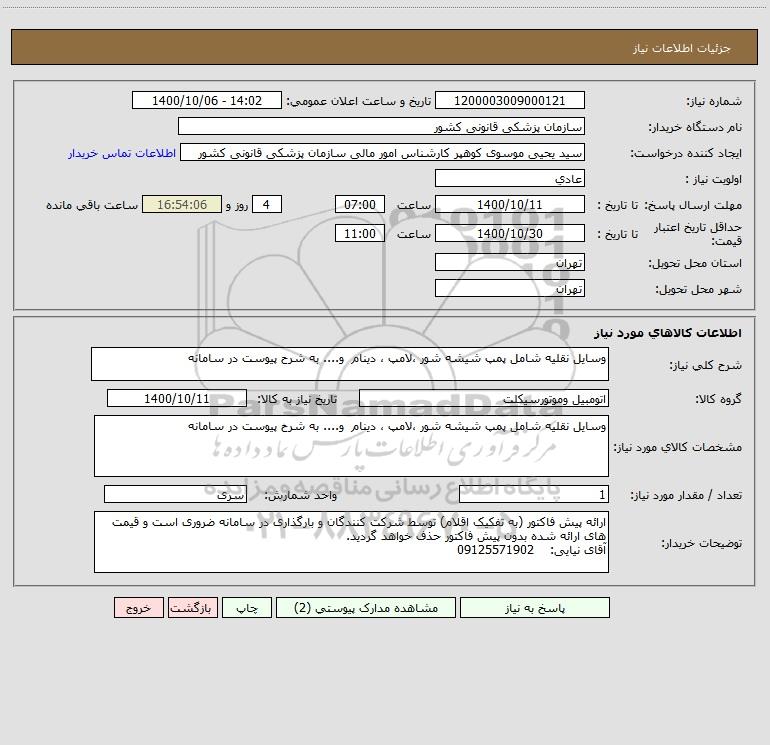Image resolution: width=770 pixels, height=745 pixels.
Task: Click the general description box beside شرح کلی نیاز
Action: coord(350,364)
